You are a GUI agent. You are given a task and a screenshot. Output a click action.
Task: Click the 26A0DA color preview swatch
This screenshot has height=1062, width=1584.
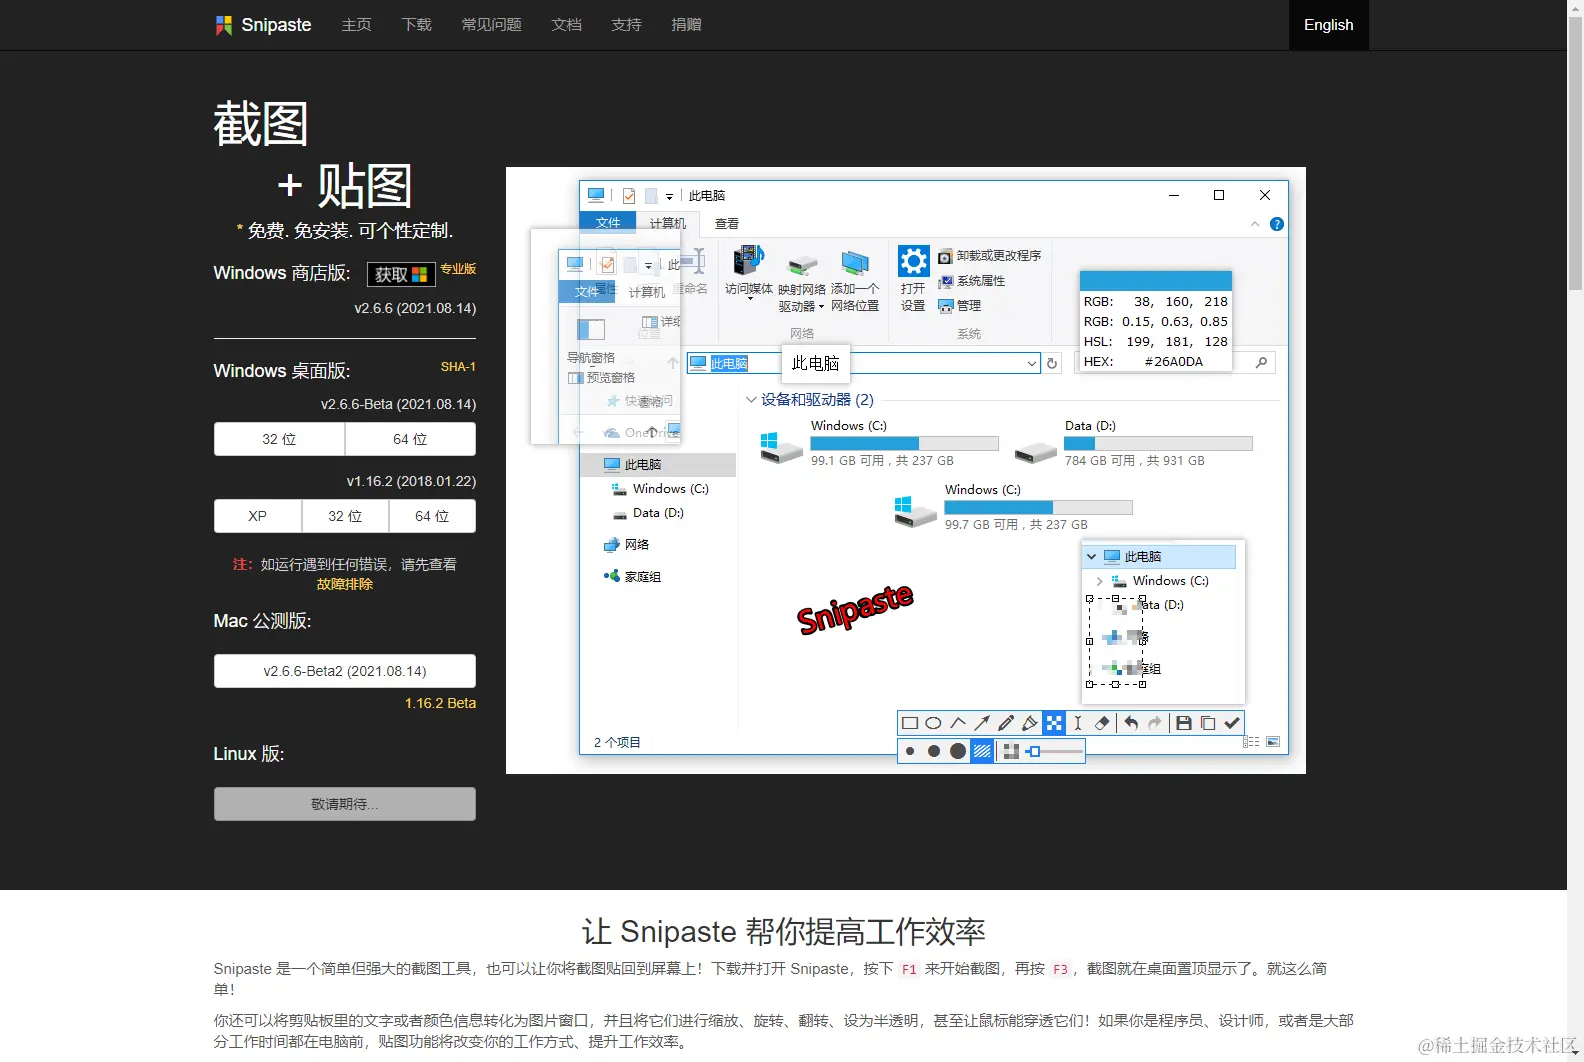(1156, 281)
